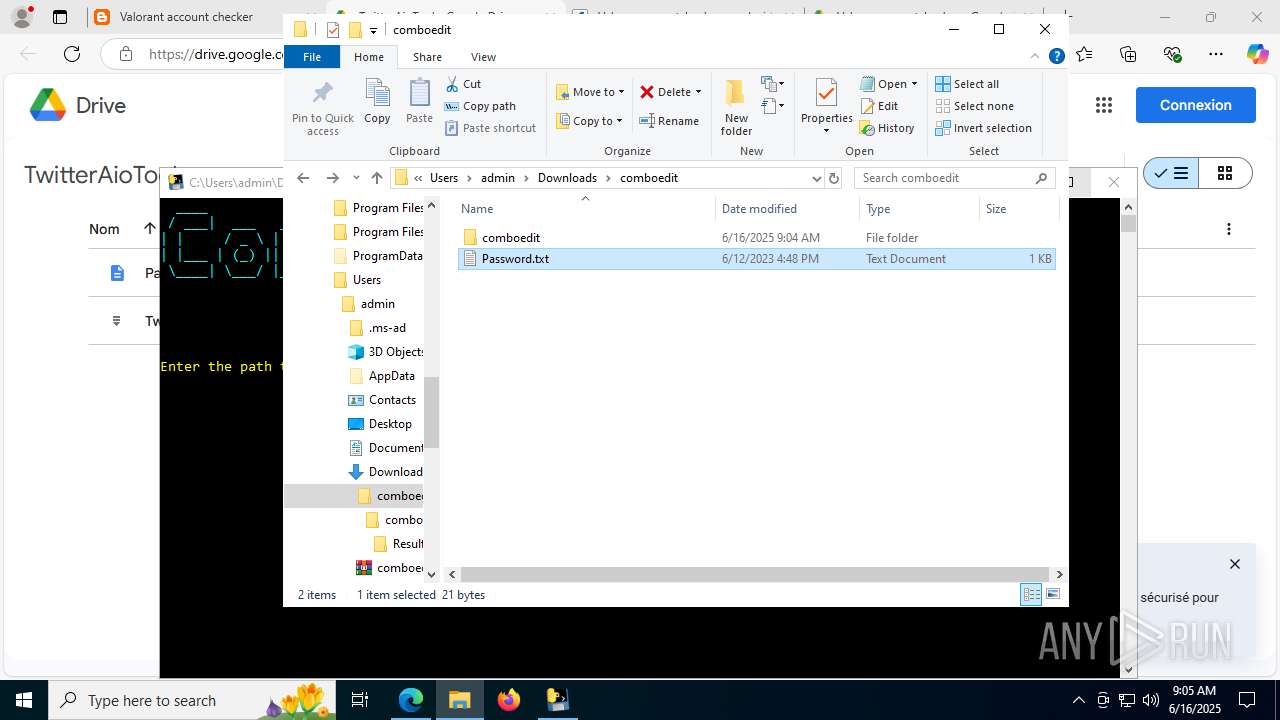The height and width of the screenshot is (720, 1280).
Task: Click navigation tree scroll down arrow
Action: coord(432,574)
